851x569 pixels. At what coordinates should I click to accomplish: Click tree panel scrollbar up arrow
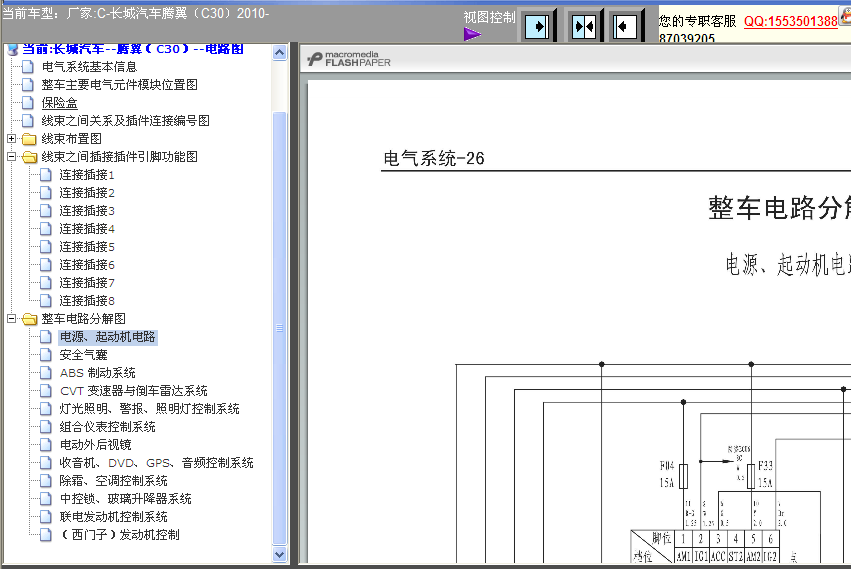click(x=280, y=53)
